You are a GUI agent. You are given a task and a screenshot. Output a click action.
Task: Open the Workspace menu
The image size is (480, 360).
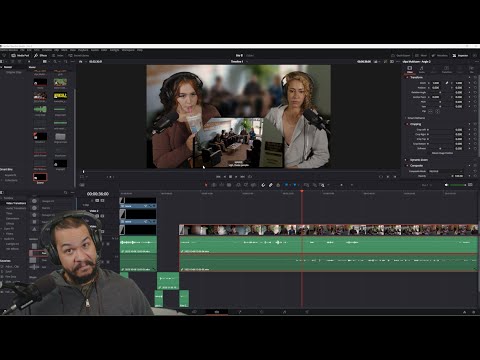pyautogui.click(x=128, y=50)
